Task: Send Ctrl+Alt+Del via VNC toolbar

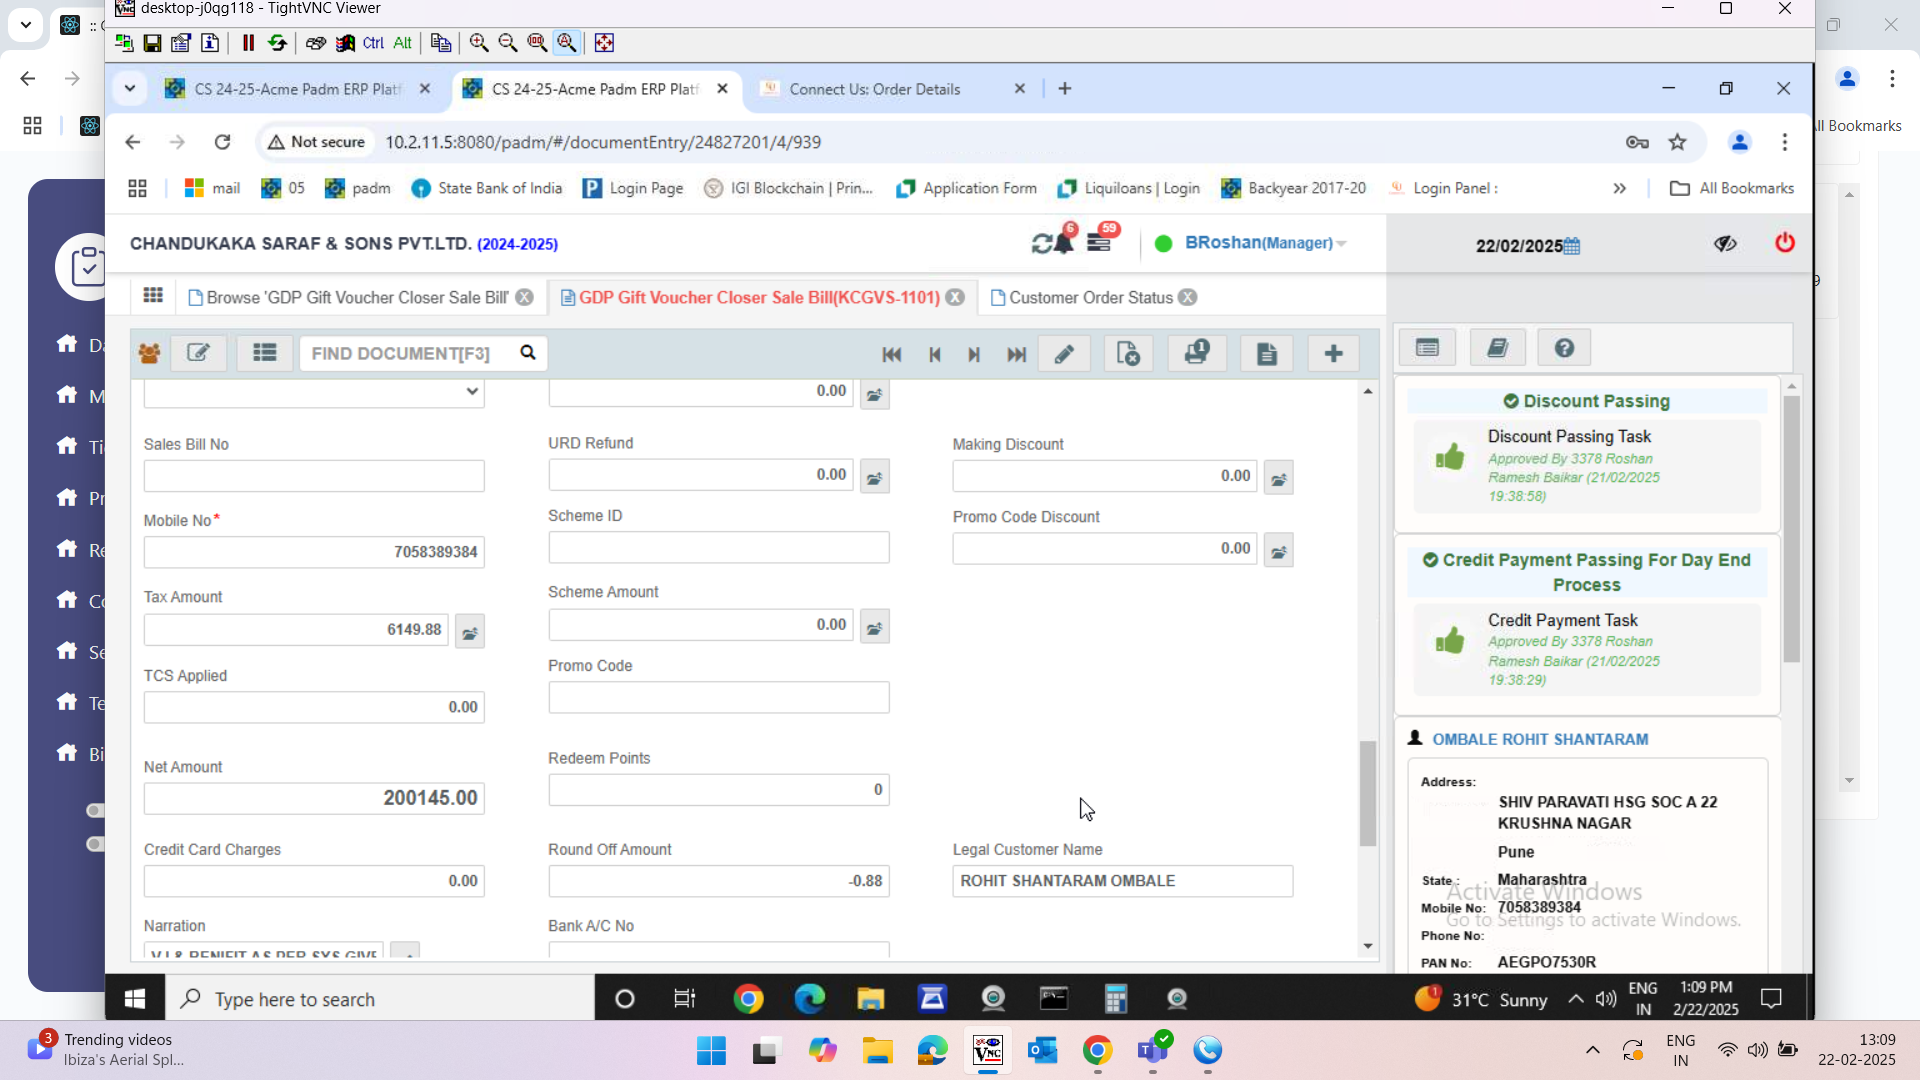Action: click(x=315, y=43)
